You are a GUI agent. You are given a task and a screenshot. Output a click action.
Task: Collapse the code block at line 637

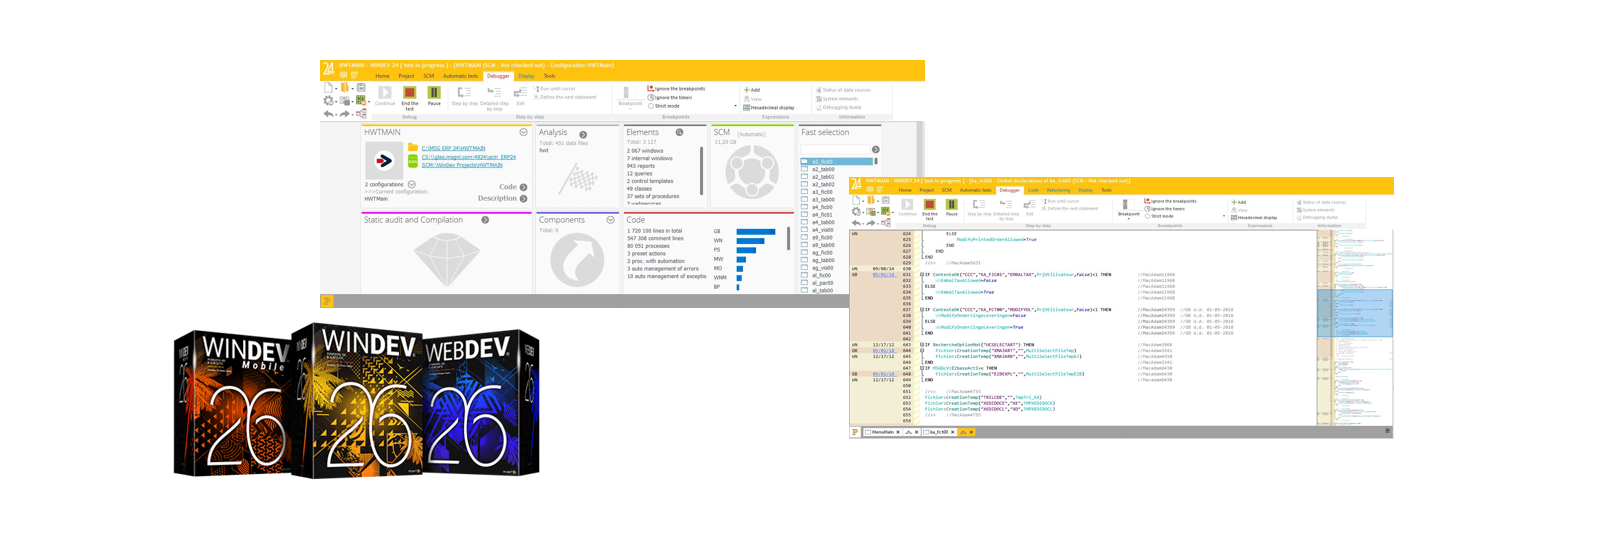[x=922, y=309]
